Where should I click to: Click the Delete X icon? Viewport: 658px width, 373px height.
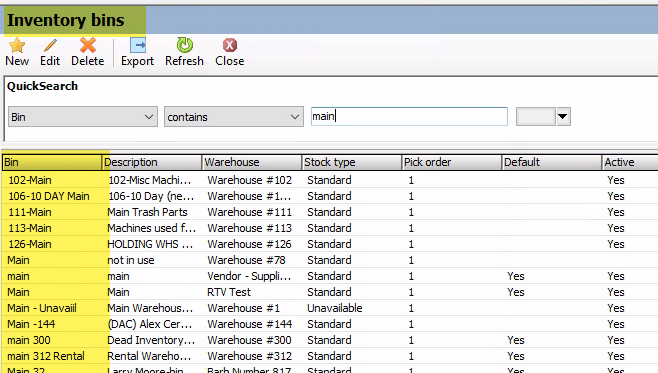[x=88, y=45]
